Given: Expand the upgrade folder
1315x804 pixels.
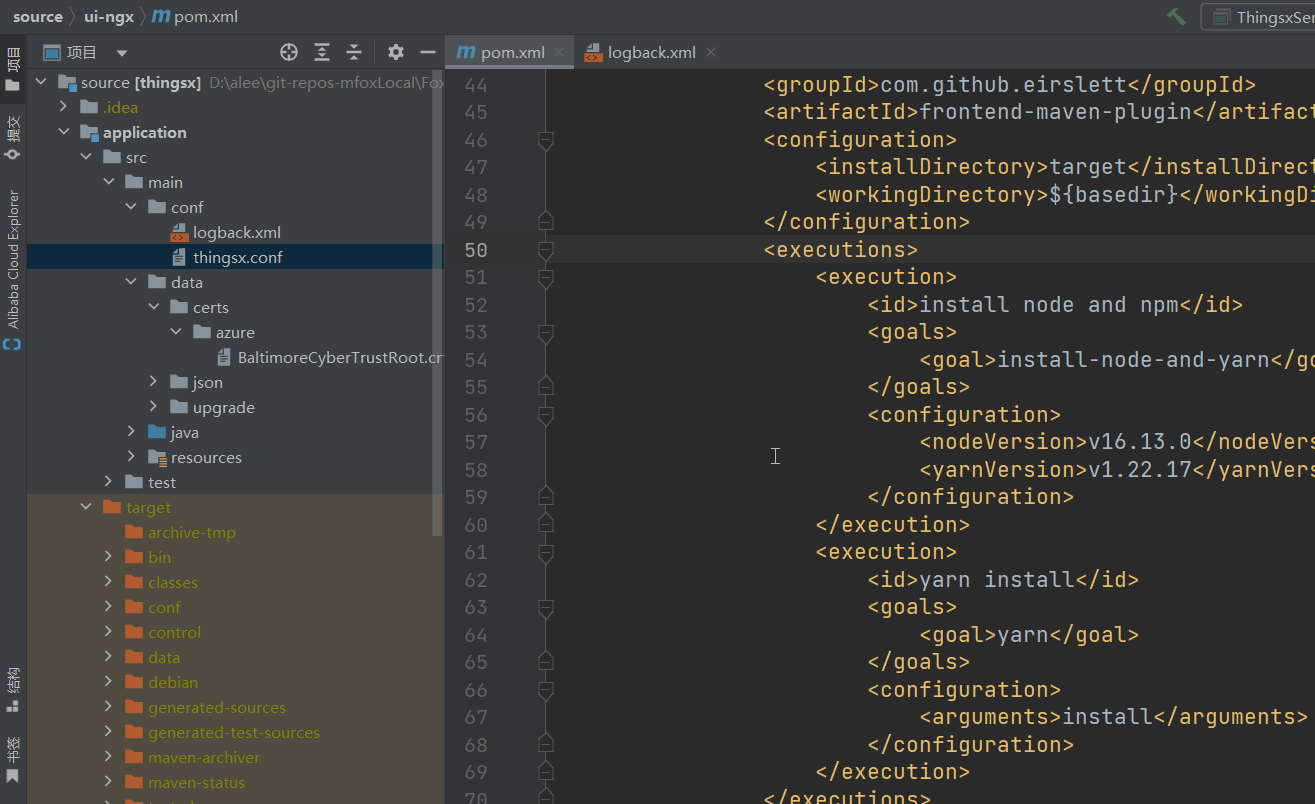Looking at the screenshot, I should click(x=153, y=407).
